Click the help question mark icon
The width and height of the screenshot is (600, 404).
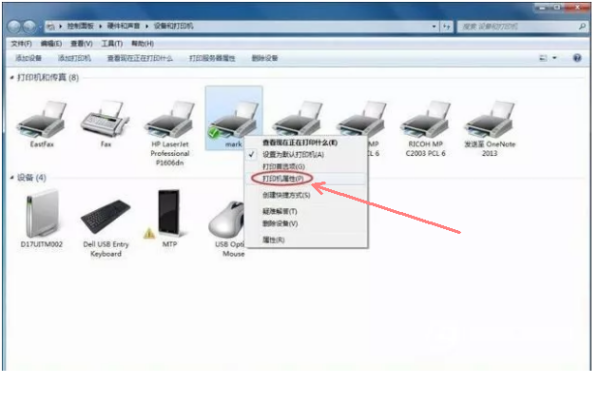point(578,59)
